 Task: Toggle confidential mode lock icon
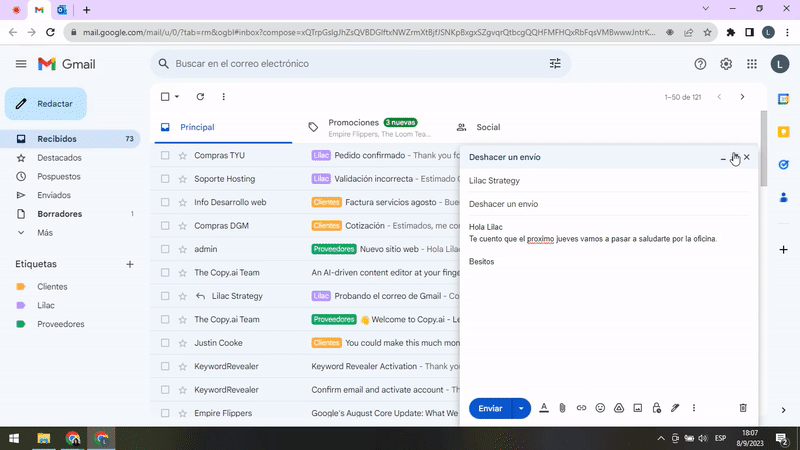click(657, 408)
